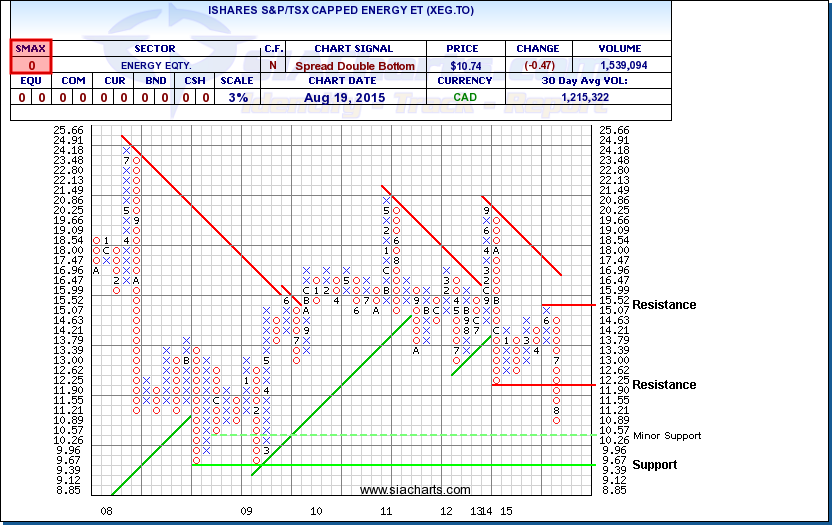Screen dimensions: 832x525
Task: Click the 09 year marker on x-axis
Action: 246,510
